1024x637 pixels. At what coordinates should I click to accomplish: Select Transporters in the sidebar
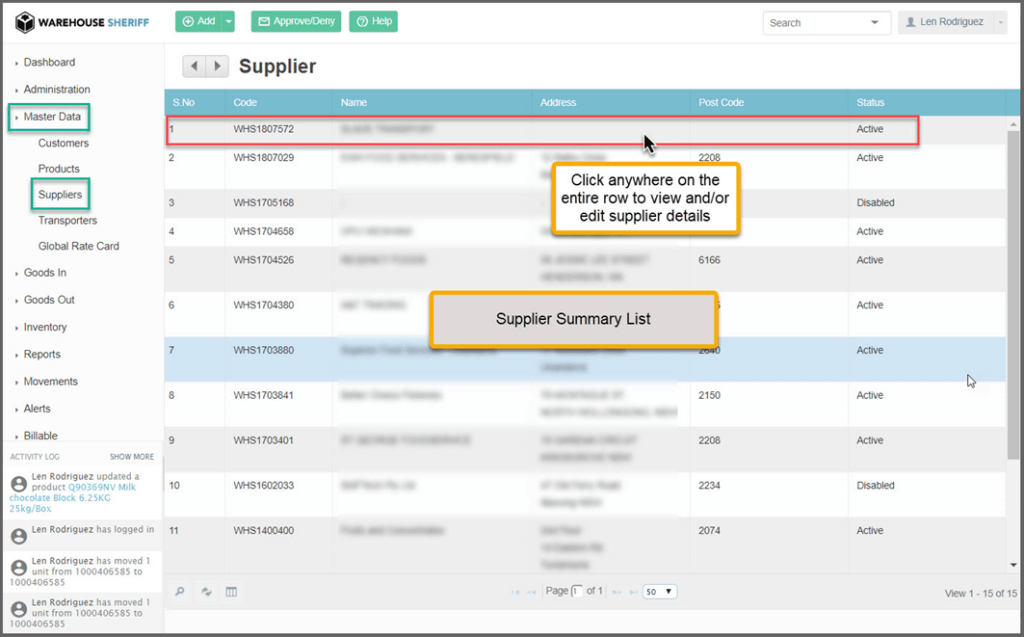coord(67,220)
